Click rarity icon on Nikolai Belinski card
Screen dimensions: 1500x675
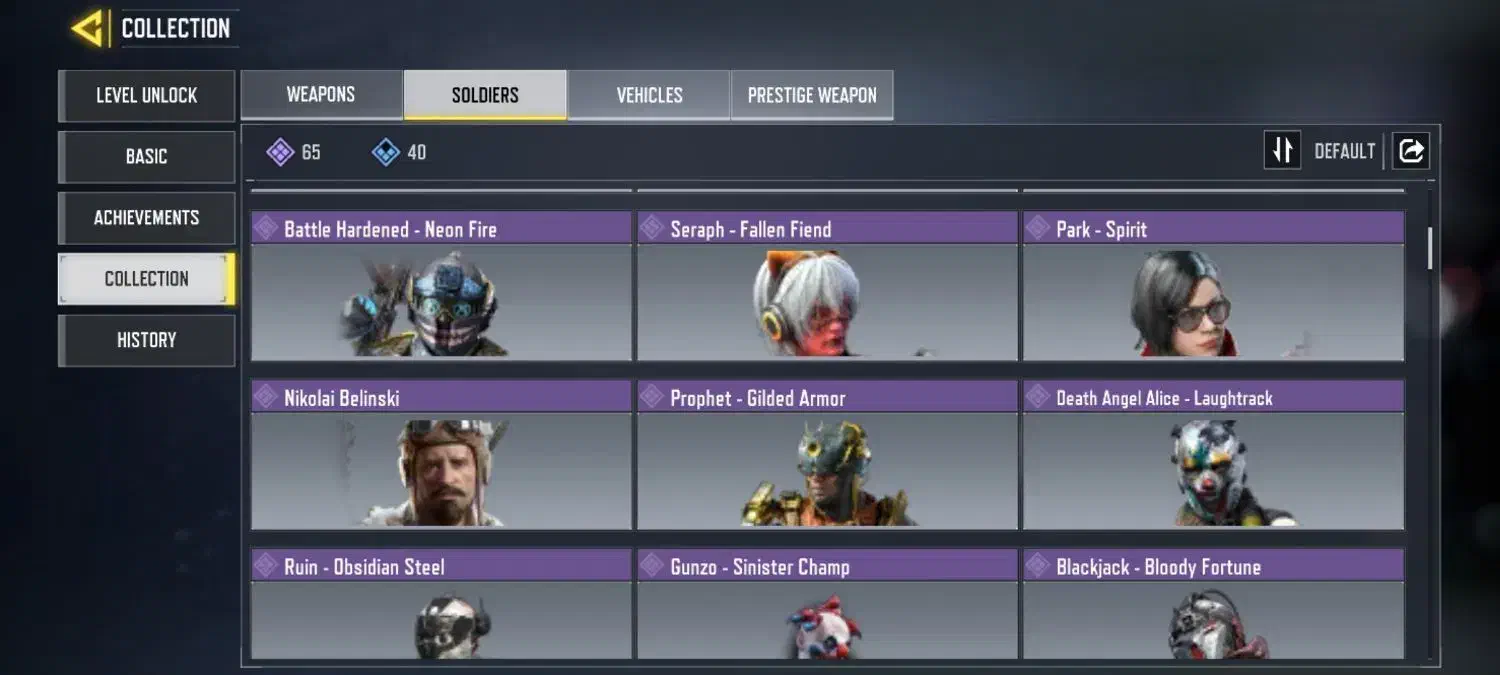click(266, 397)
